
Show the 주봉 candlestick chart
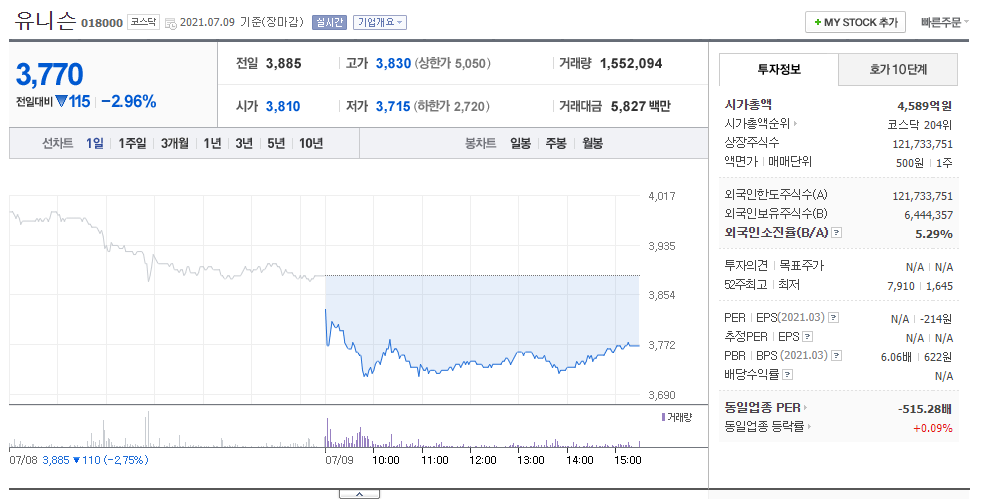click(555, 144)
